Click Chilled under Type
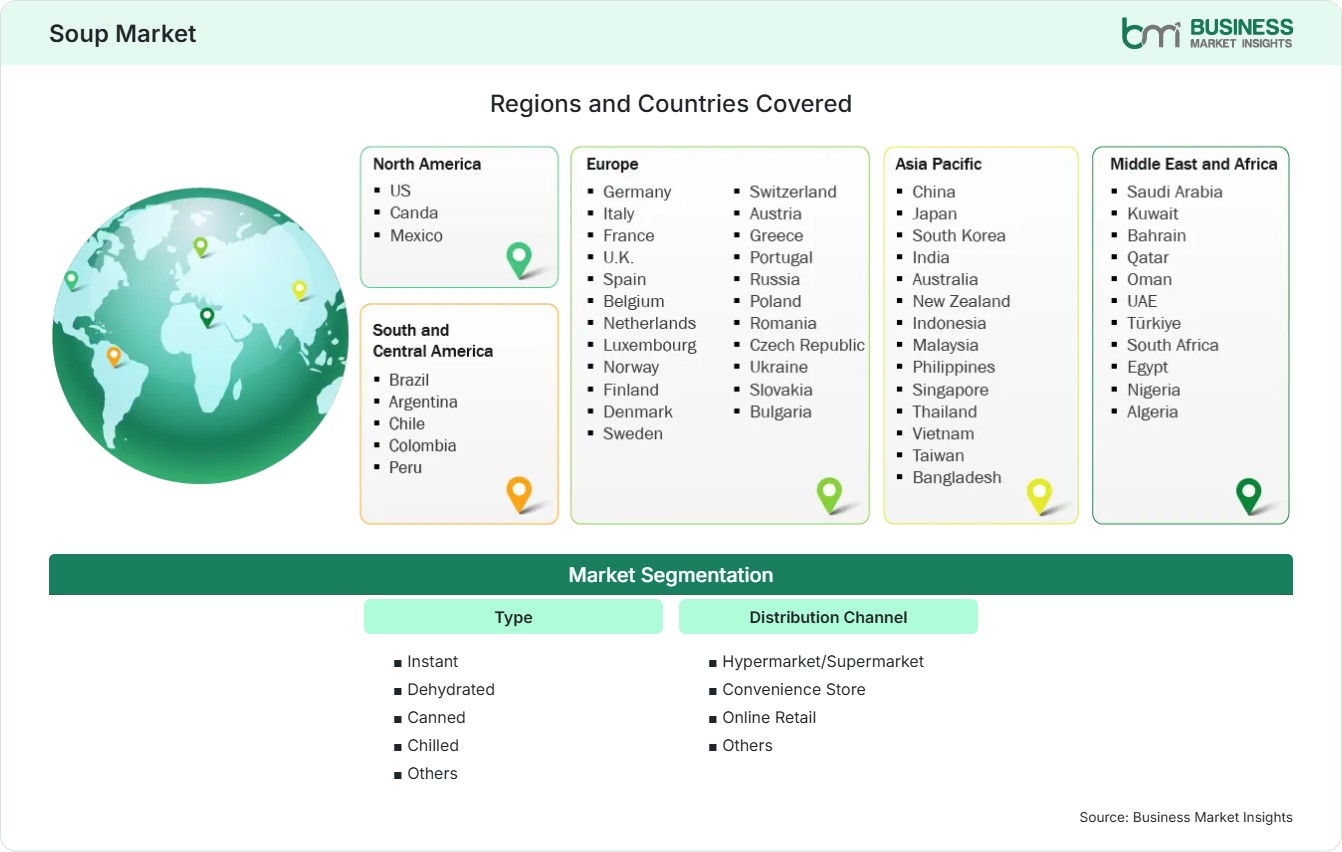The width and height of the screenshot is (1342, 852). pos(433,746)
